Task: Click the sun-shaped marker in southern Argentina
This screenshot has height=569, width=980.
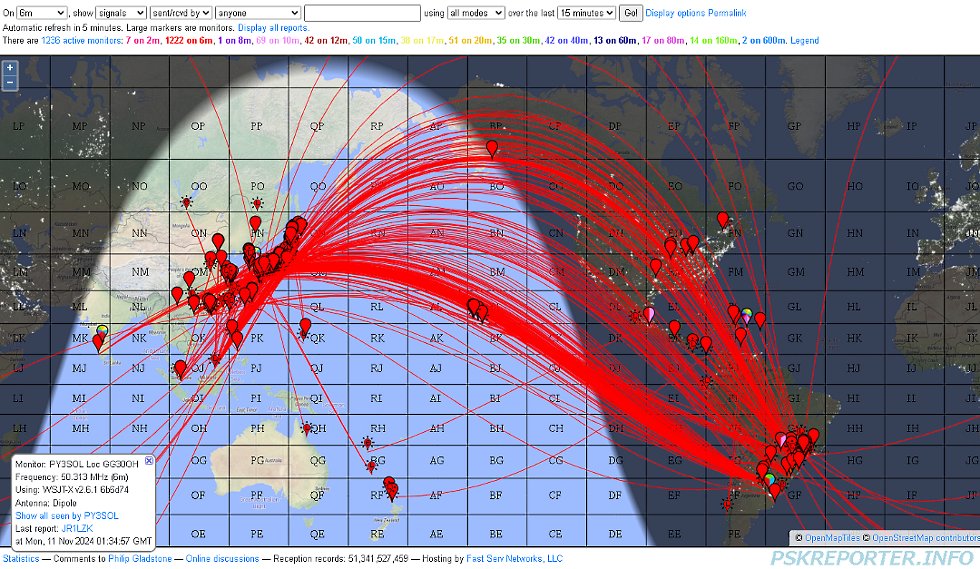Action: (x=726, y=503)
